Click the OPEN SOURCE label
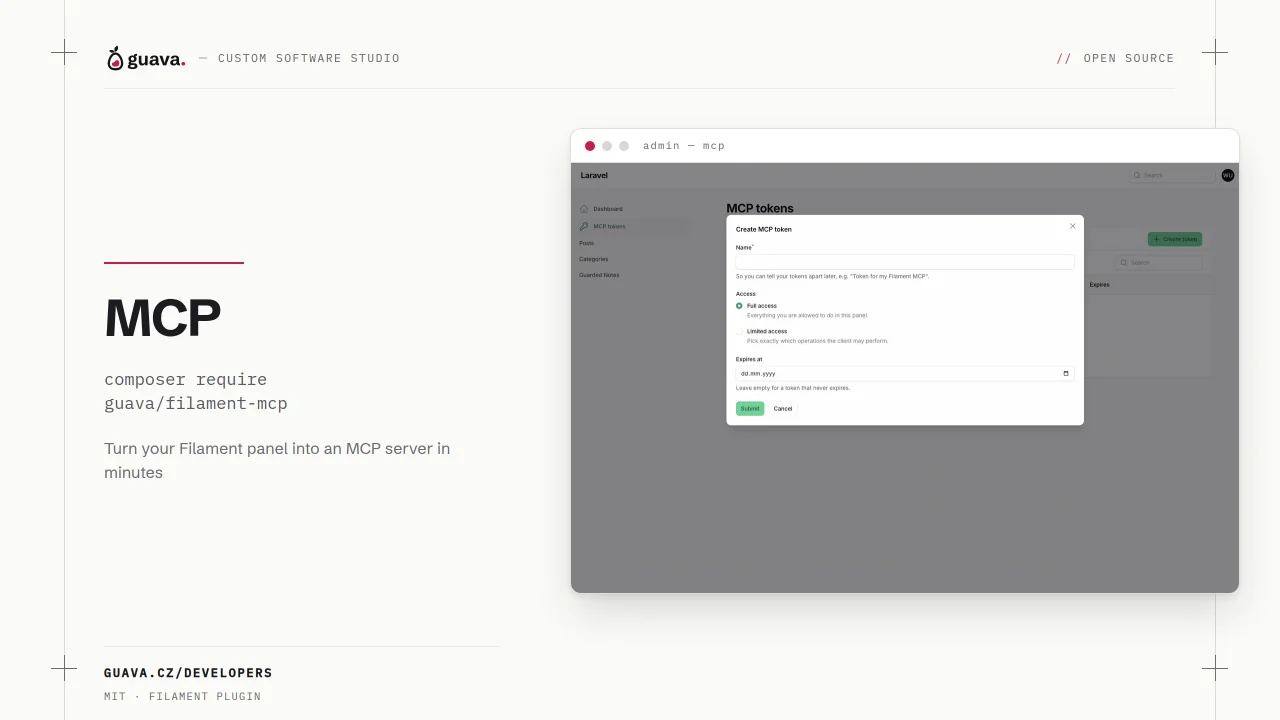1280x720 pixels. (1129, 58)
